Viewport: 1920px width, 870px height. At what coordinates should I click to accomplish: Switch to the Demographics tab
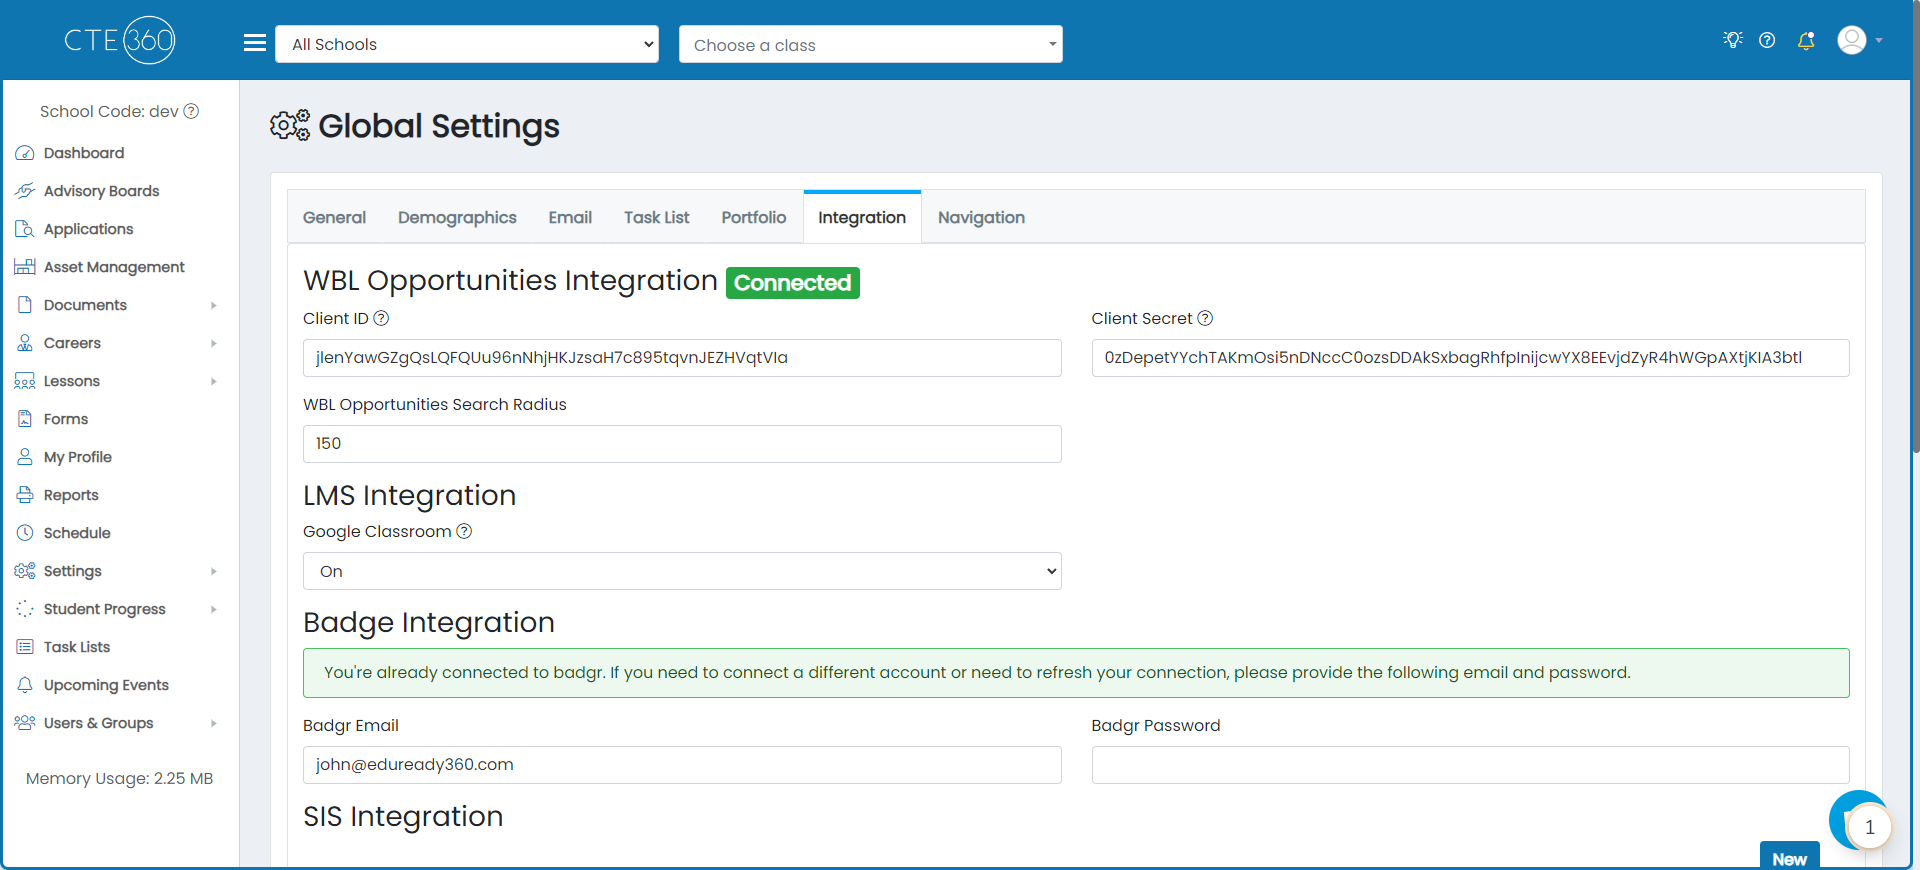[x=457, y=217]
